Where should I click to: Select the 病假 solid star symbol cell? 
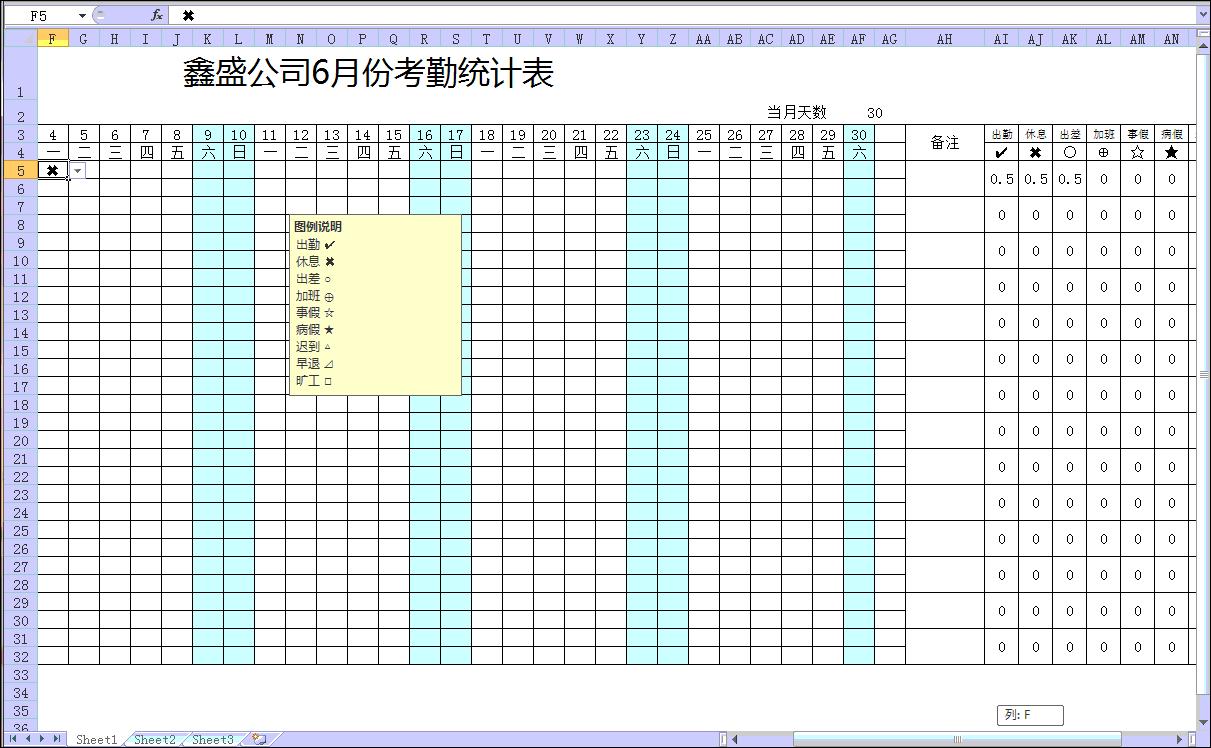click(1171, 152)
